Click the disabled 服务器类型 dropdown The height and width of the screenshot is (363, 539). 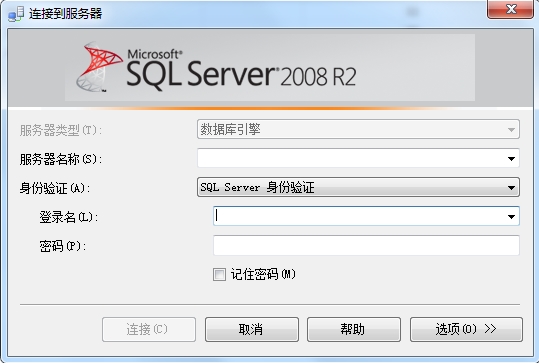coord(358,129)
